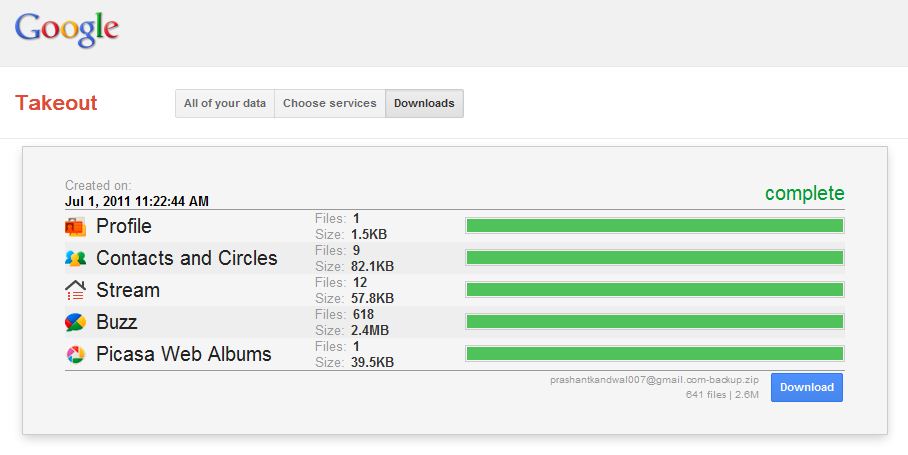908x455 pixels.
Task: Click the backup zip filename text
Action: click(655, 380)
